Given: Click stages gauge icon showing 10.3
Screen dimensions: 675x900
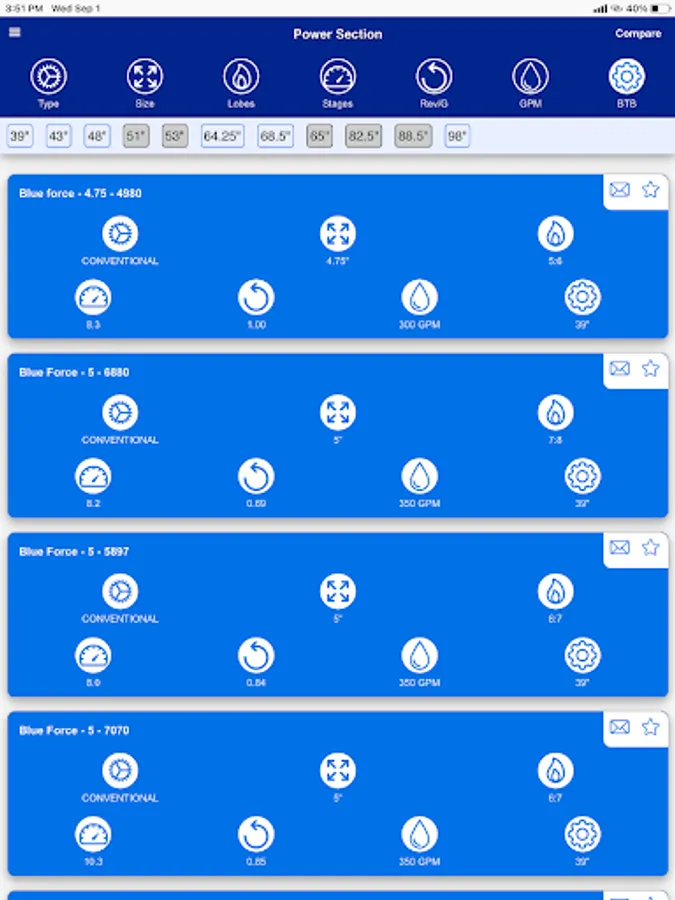Looking at the screenshot, I should point(93,835).
